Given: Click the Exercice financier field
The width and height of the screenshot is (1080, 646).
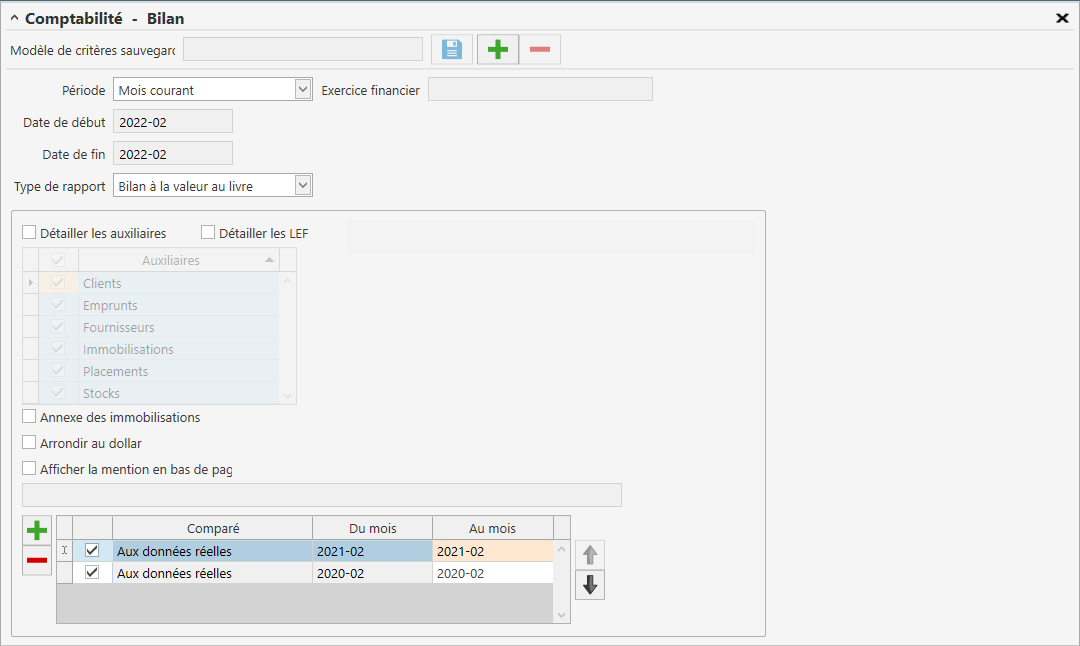Looking at the screenshot, I should [x=540, y=90].
